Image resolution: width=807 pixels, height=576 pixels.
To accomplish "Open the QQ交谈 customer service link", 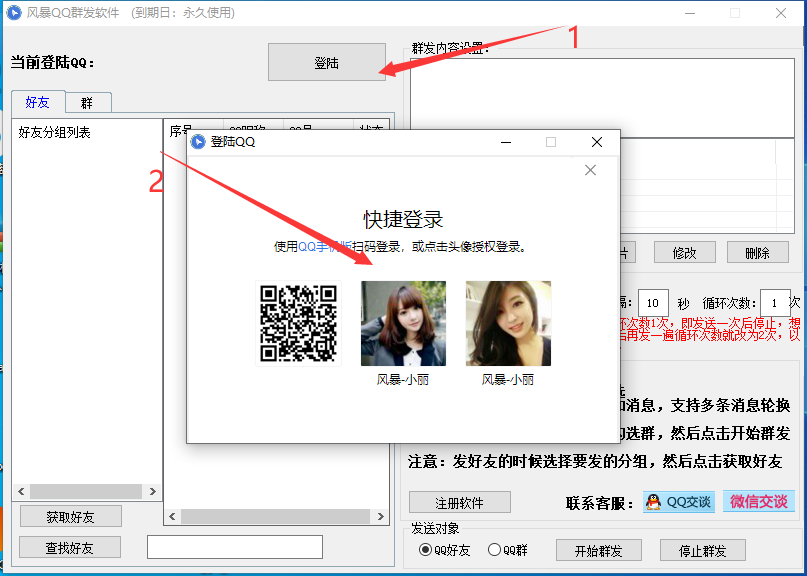I will point(679,502).
